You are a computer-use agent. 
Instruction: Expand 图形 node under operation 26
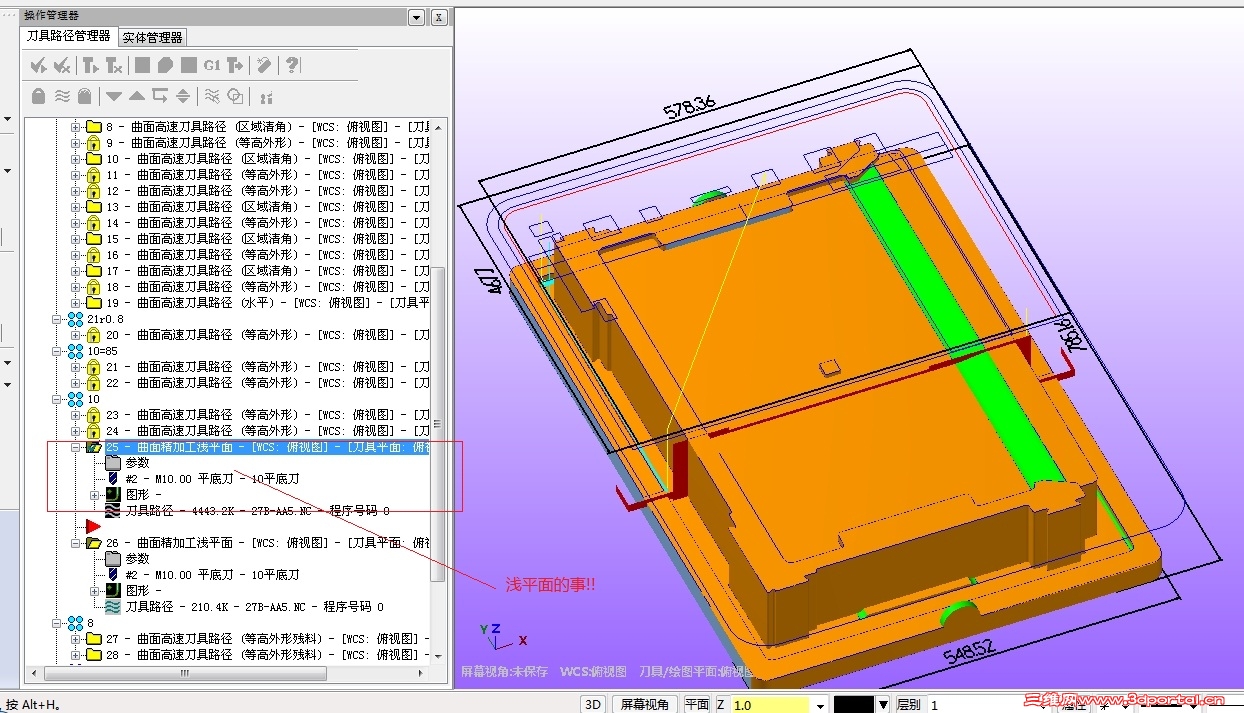pos(95,591)
